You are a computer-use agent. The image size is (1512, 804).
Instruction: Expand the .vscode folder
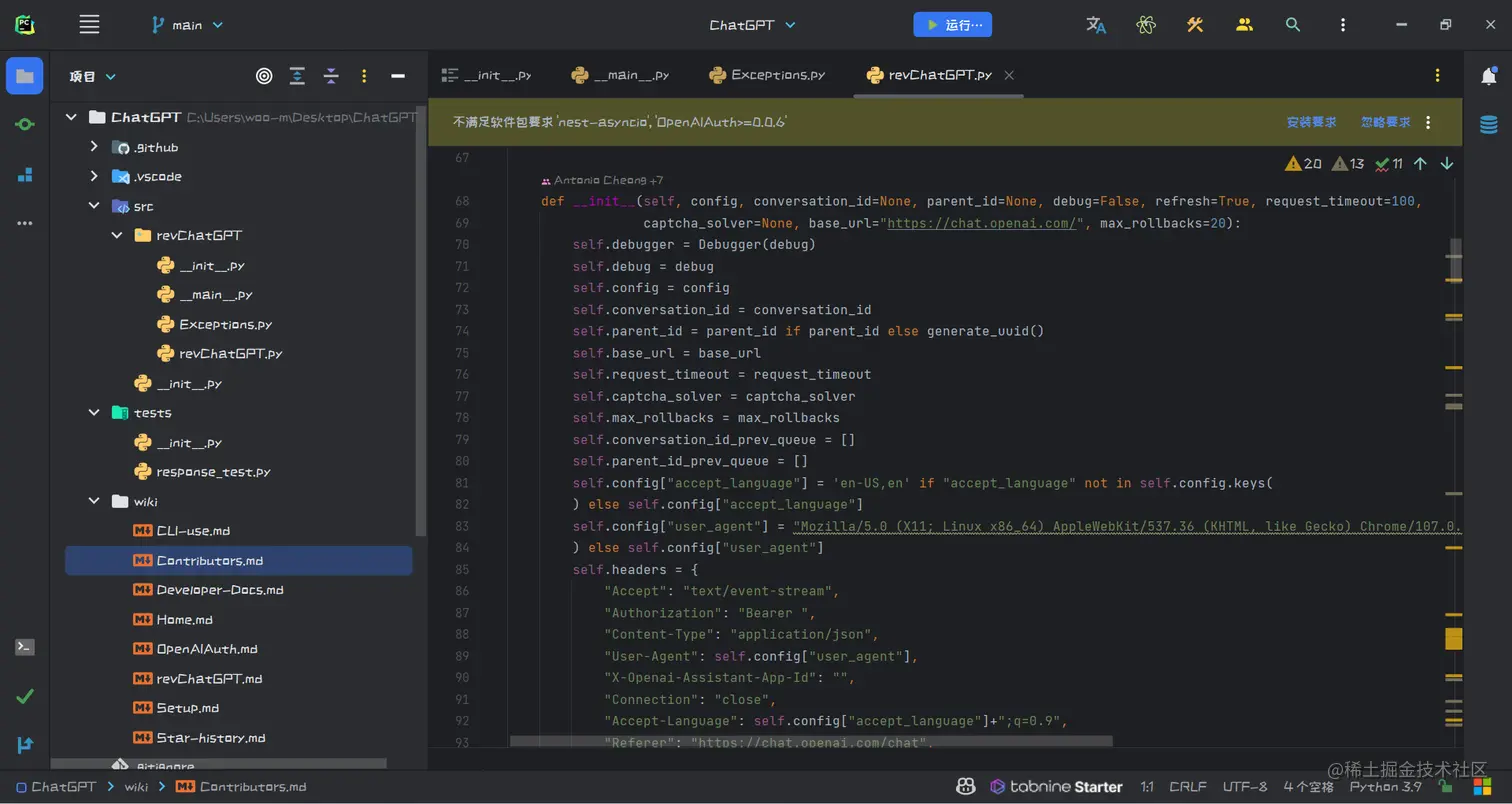[94, 176]
